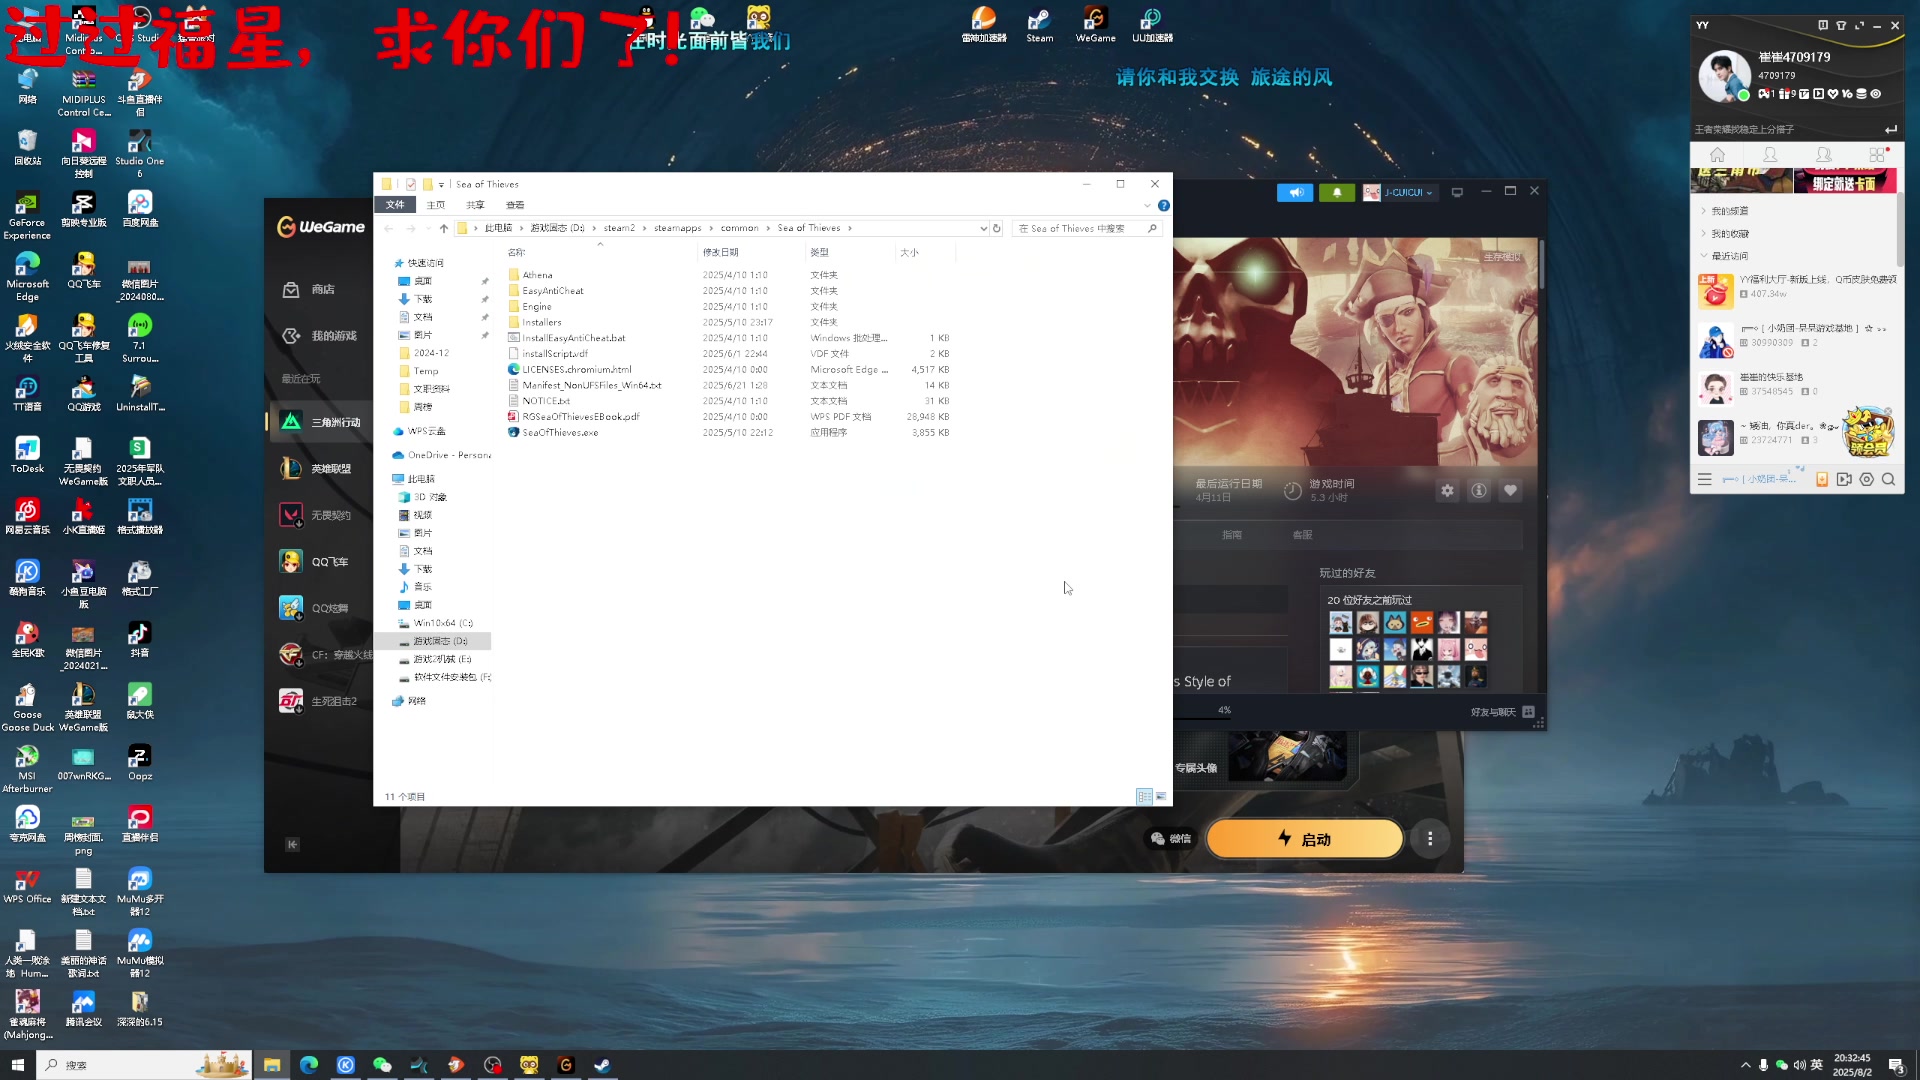Click the yellow 启动 launch button

pos(1304,839)
